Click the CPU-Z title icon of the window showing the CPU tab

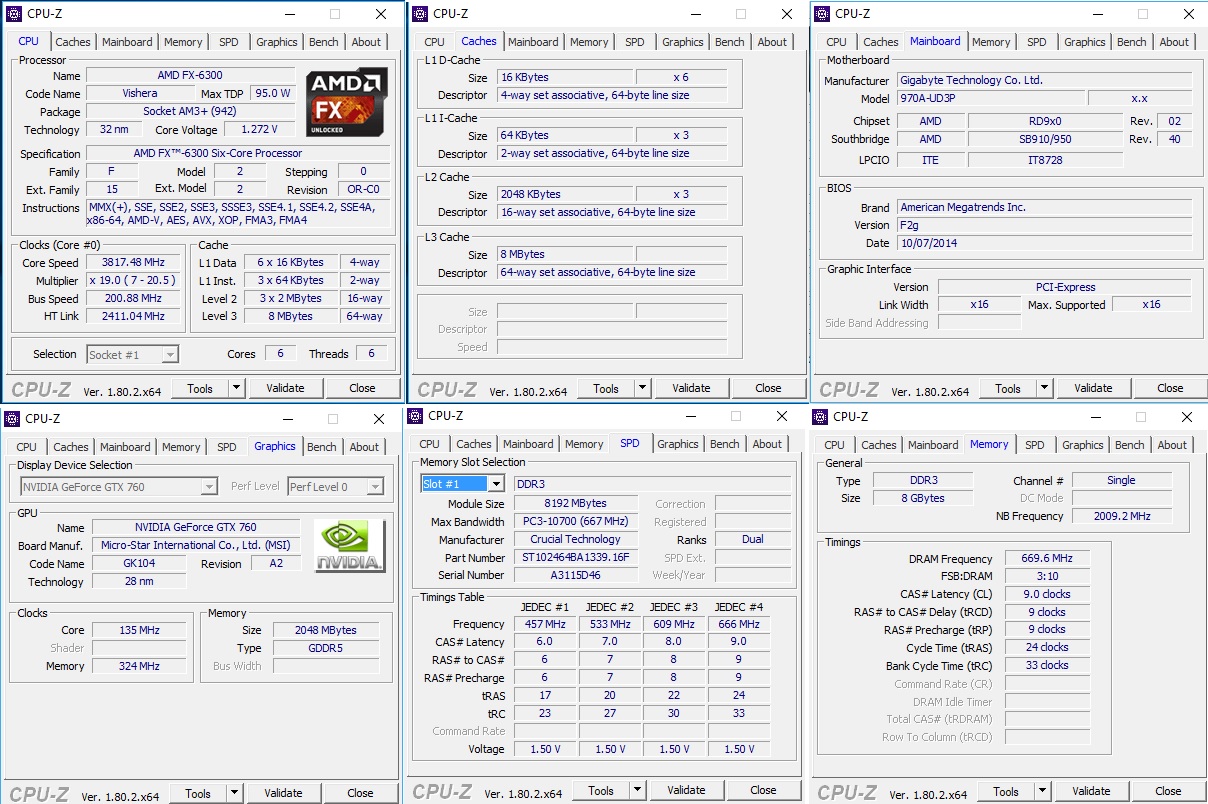coord(12,14)
